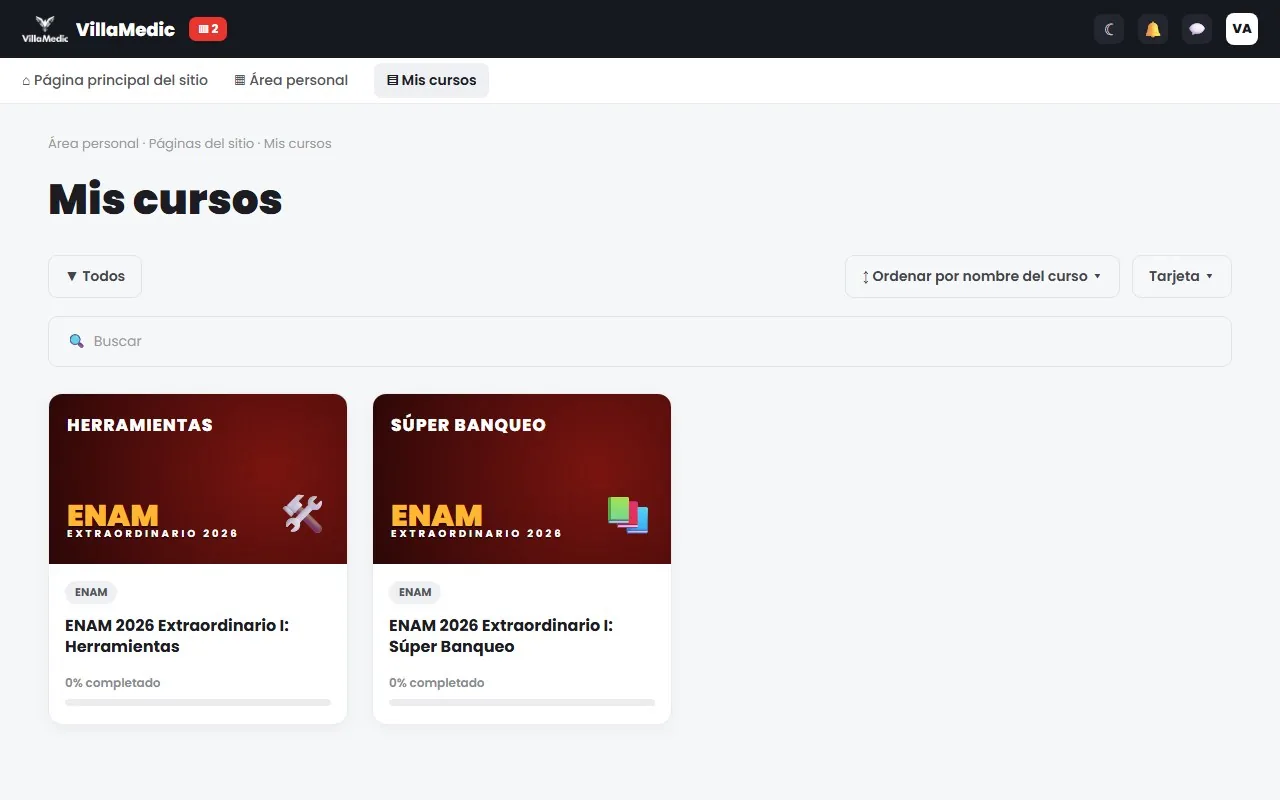Open the Herramientas course banner image
1280x800 pixels.
(x=198, y=479)
